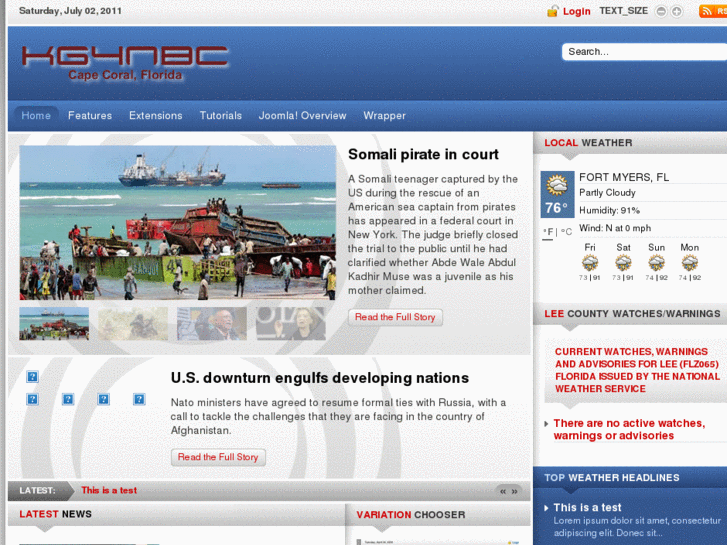Click the LATEST NEWS module heading
Image resolution: width=727 pixels, height=545 pixels.
(56, 514)
